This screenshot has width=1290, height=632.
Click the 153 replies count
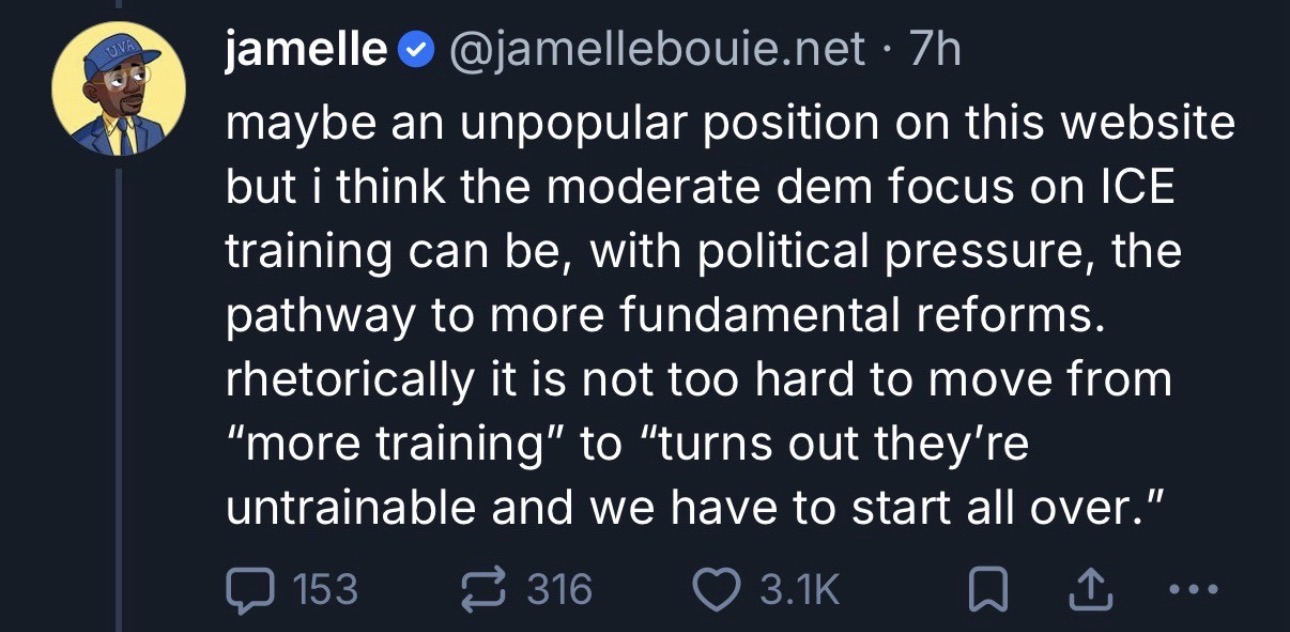[326, 590]
